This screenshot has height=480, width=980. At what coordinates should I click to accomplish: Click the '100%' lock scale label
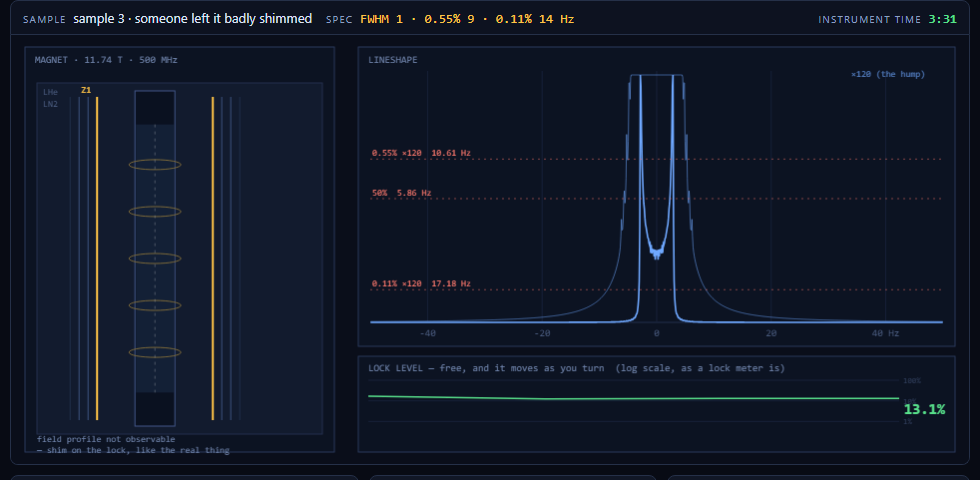(x=912, y=381)
